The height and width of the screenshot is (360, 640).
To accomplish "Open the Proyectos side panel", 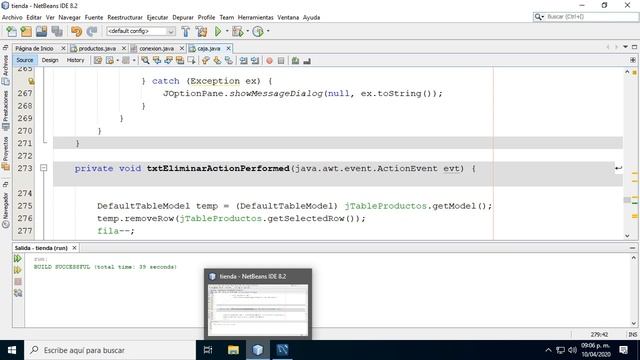I will pos(5,153).
